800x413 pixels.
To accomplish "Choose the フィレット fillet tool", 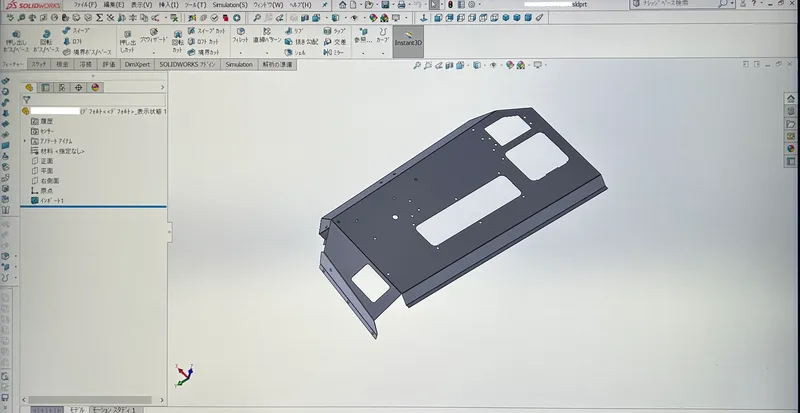I will pyautogui.click(x=240, y=35).
